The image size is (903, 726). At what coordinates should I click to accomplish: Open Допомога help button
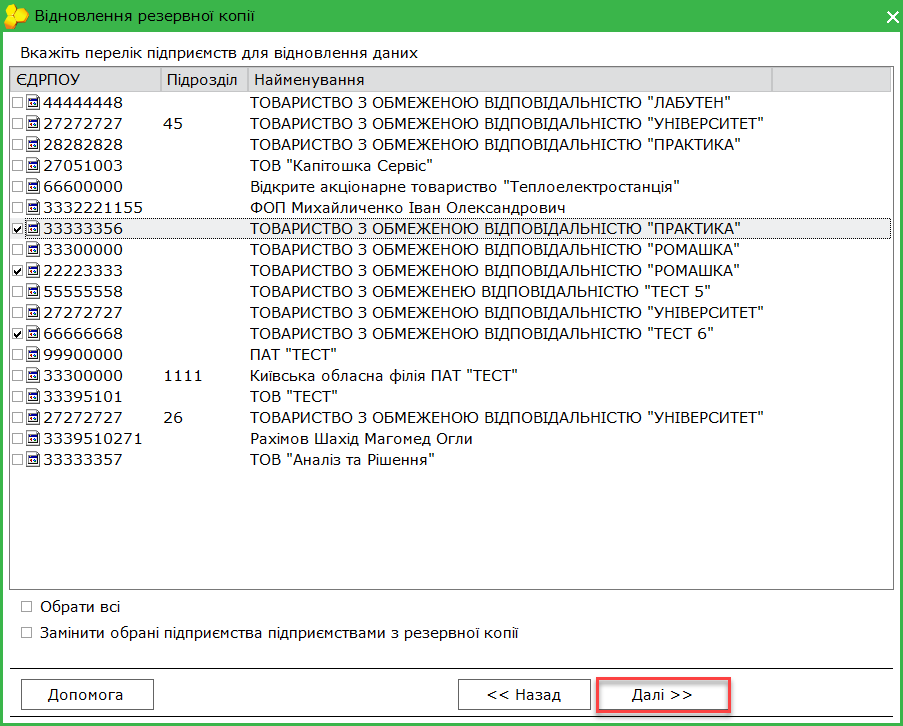pyautogui.click(x=87, y=695)
